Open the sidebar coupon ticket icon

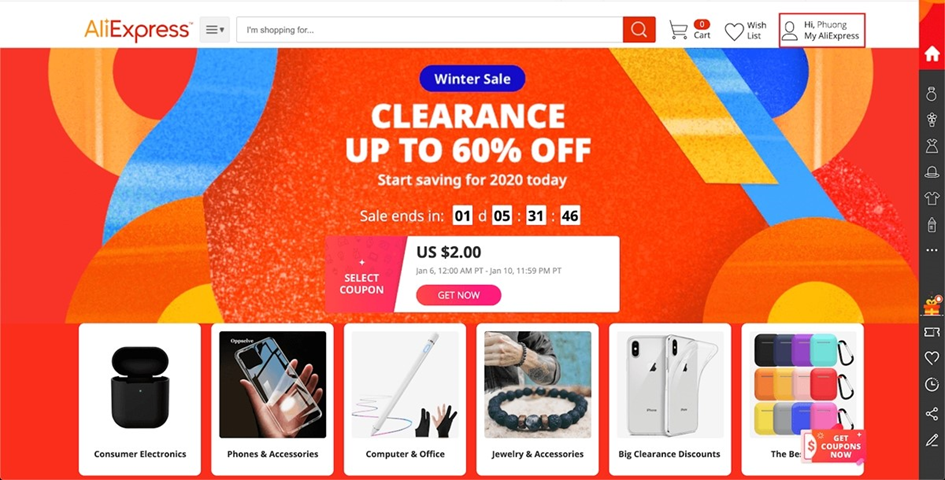[x=932, y=332]
